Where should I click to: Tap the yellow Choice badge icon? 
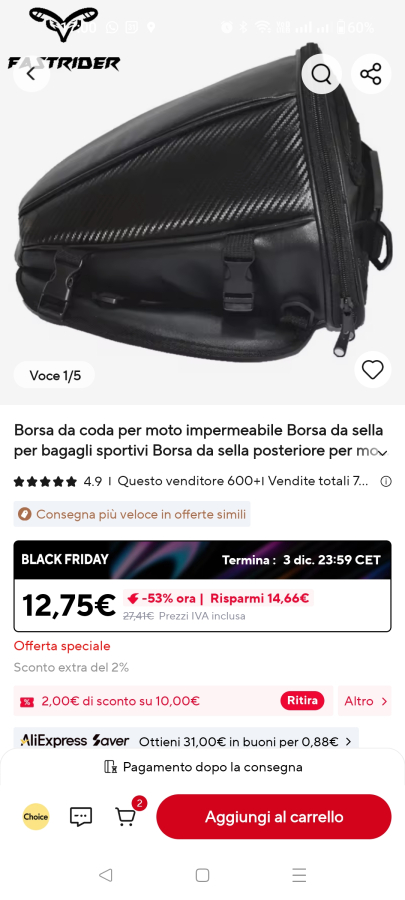point(36,816)
